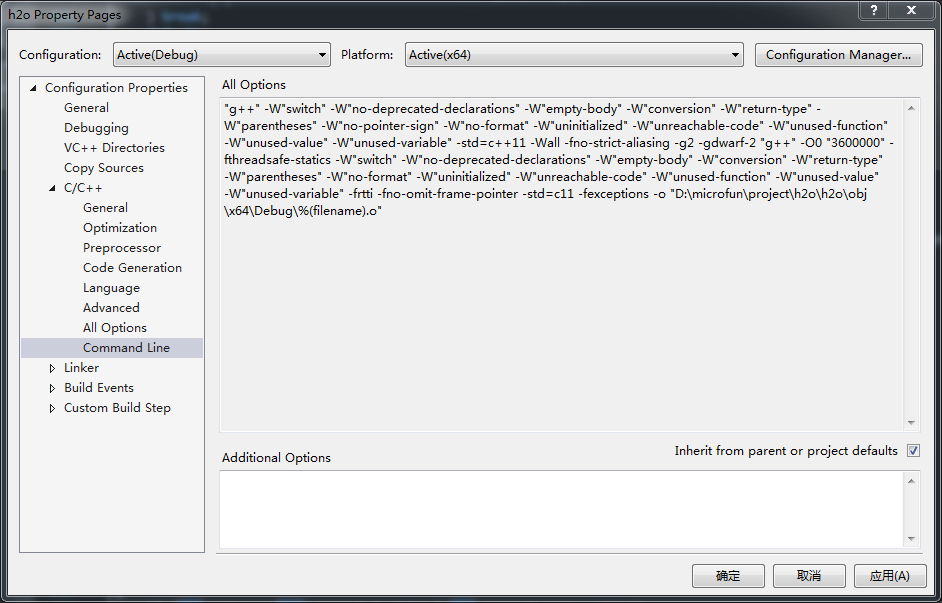Select the Debugging property page

[x=96, y=127]
